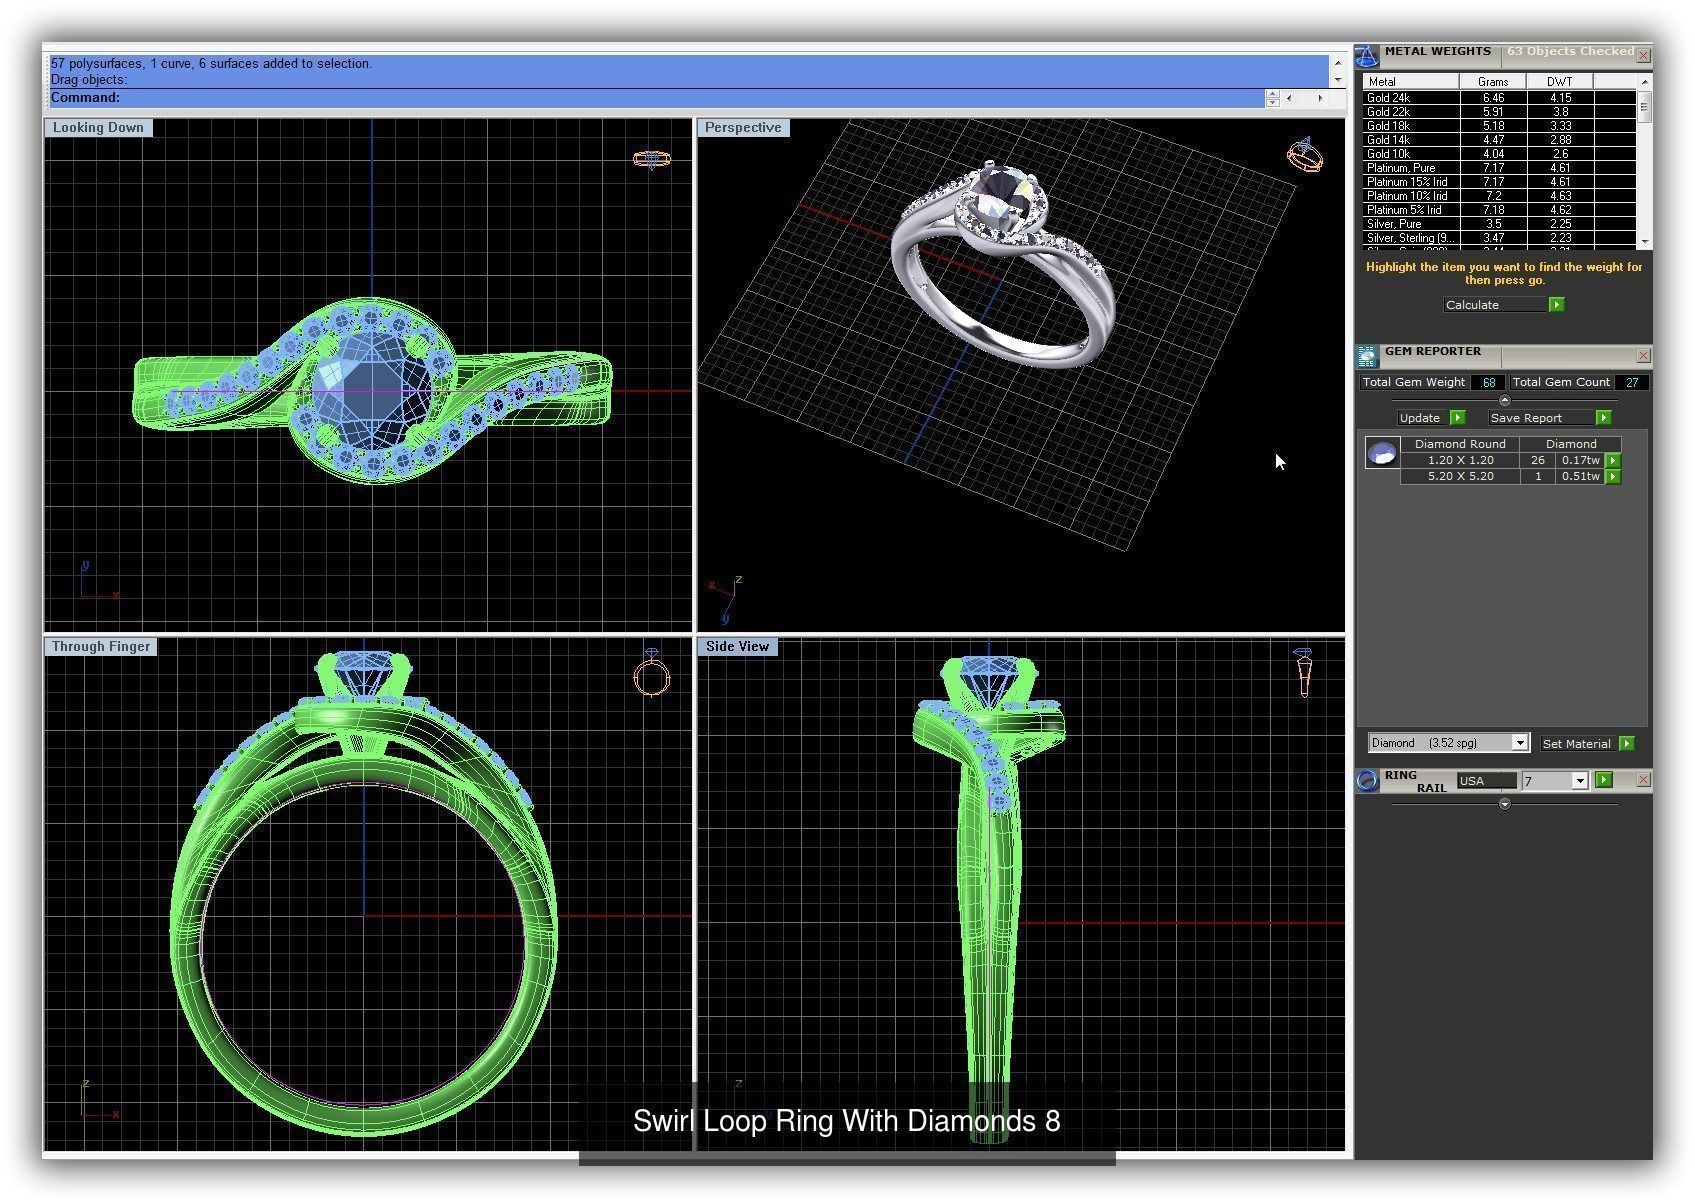Image resolution: width=1695 pixels, height=1202 pixels.
Task: Click the Total Gem Weight value field
Action: (x=1488, y=382)
